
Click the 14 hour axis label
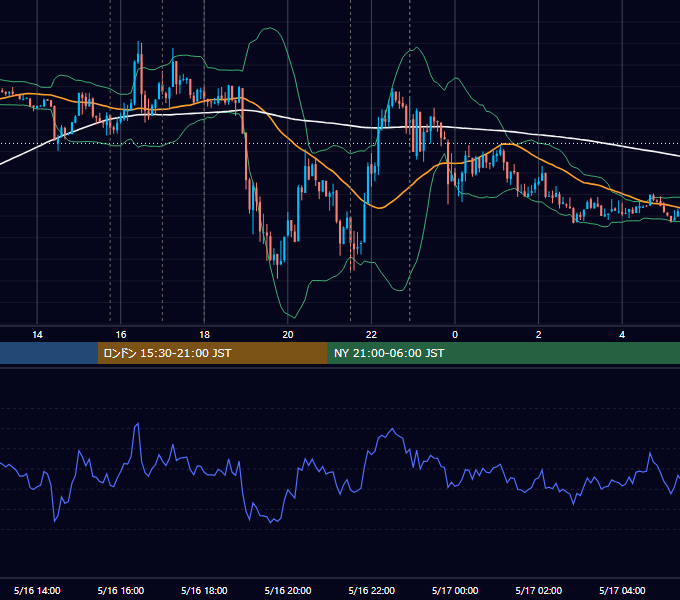(37, 335)
